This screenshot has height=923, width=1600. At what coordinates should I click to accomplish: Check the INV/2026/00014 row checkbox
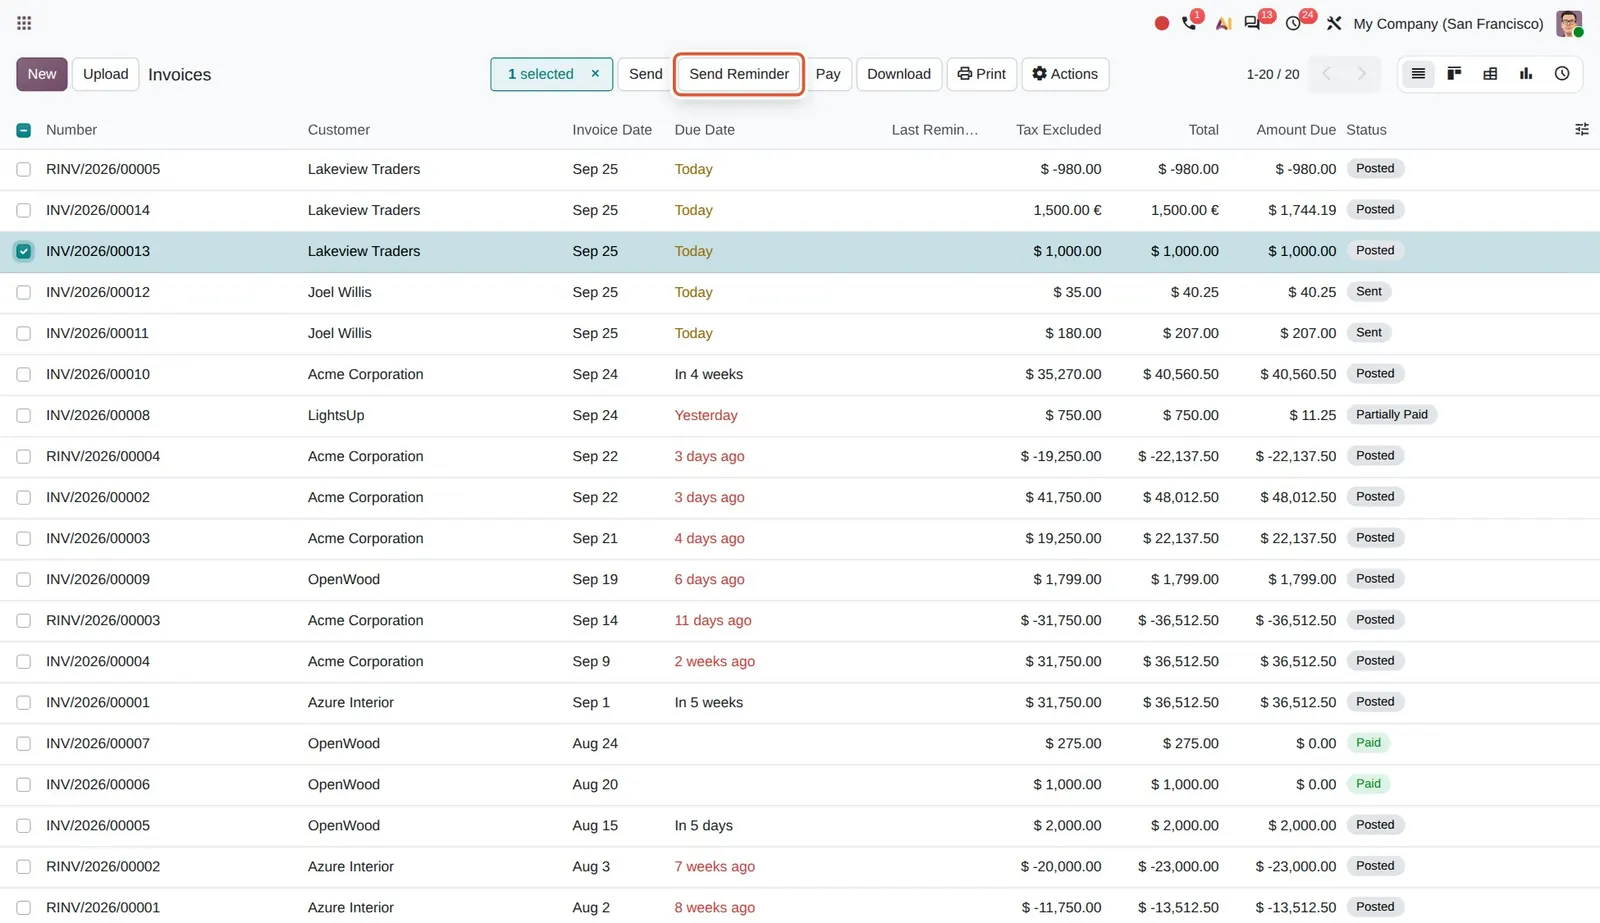(x=24, y=211)
